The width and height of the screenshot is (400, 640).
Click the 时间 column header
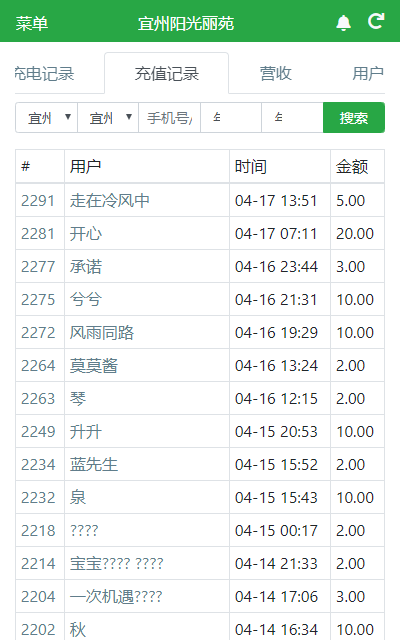(251, 167)
